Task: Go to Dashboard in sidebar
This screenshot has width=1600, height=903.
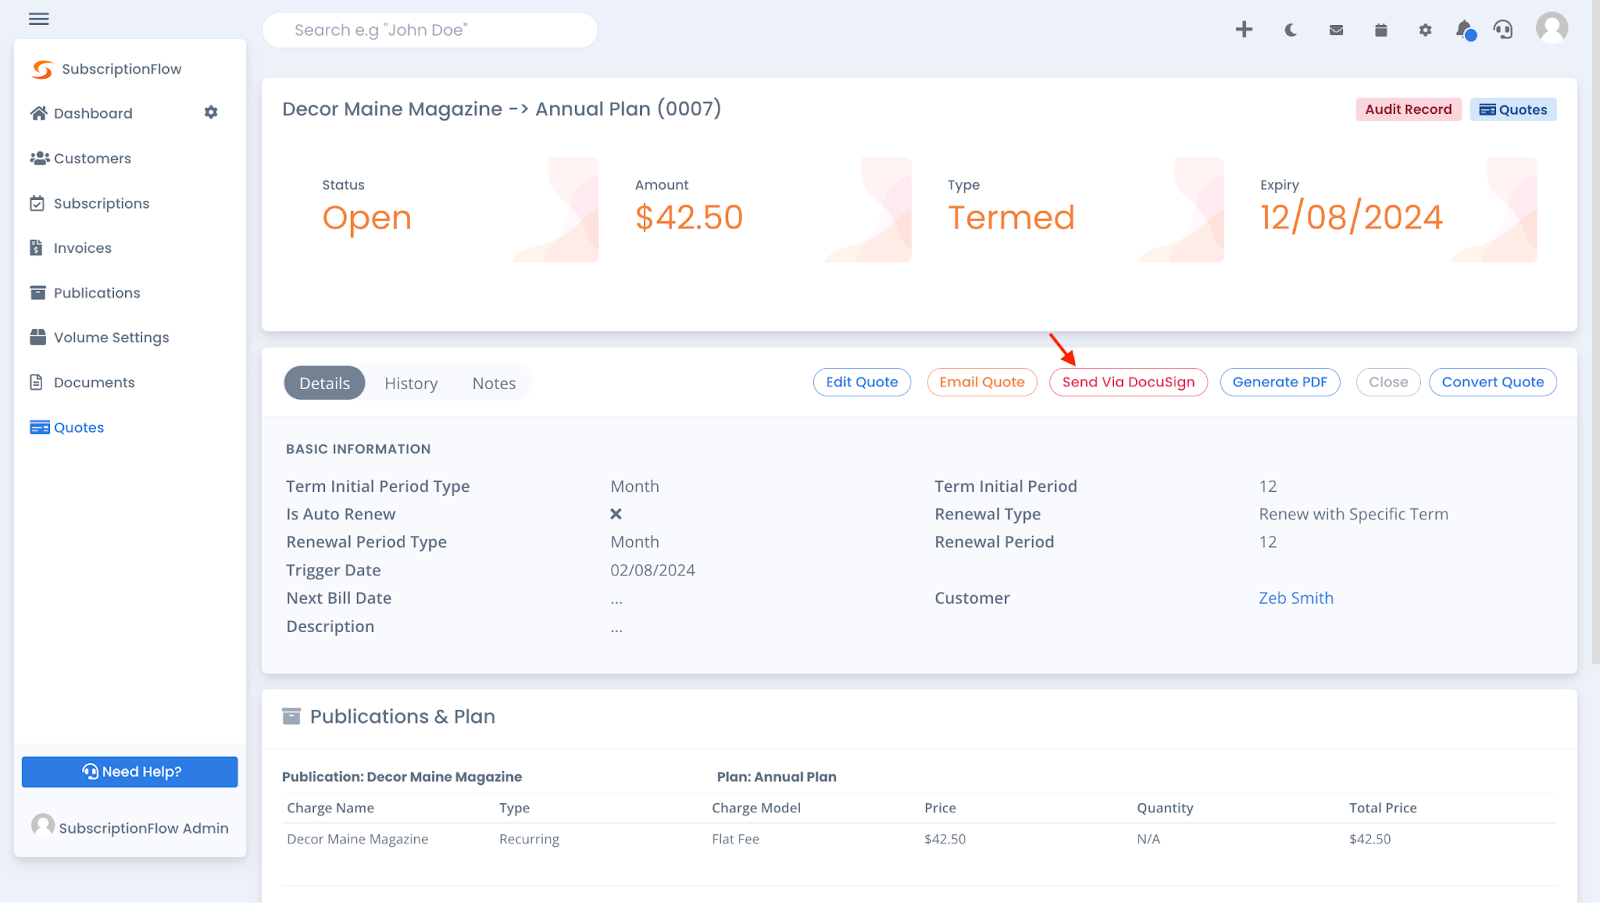Action: (x=93, y=113)
